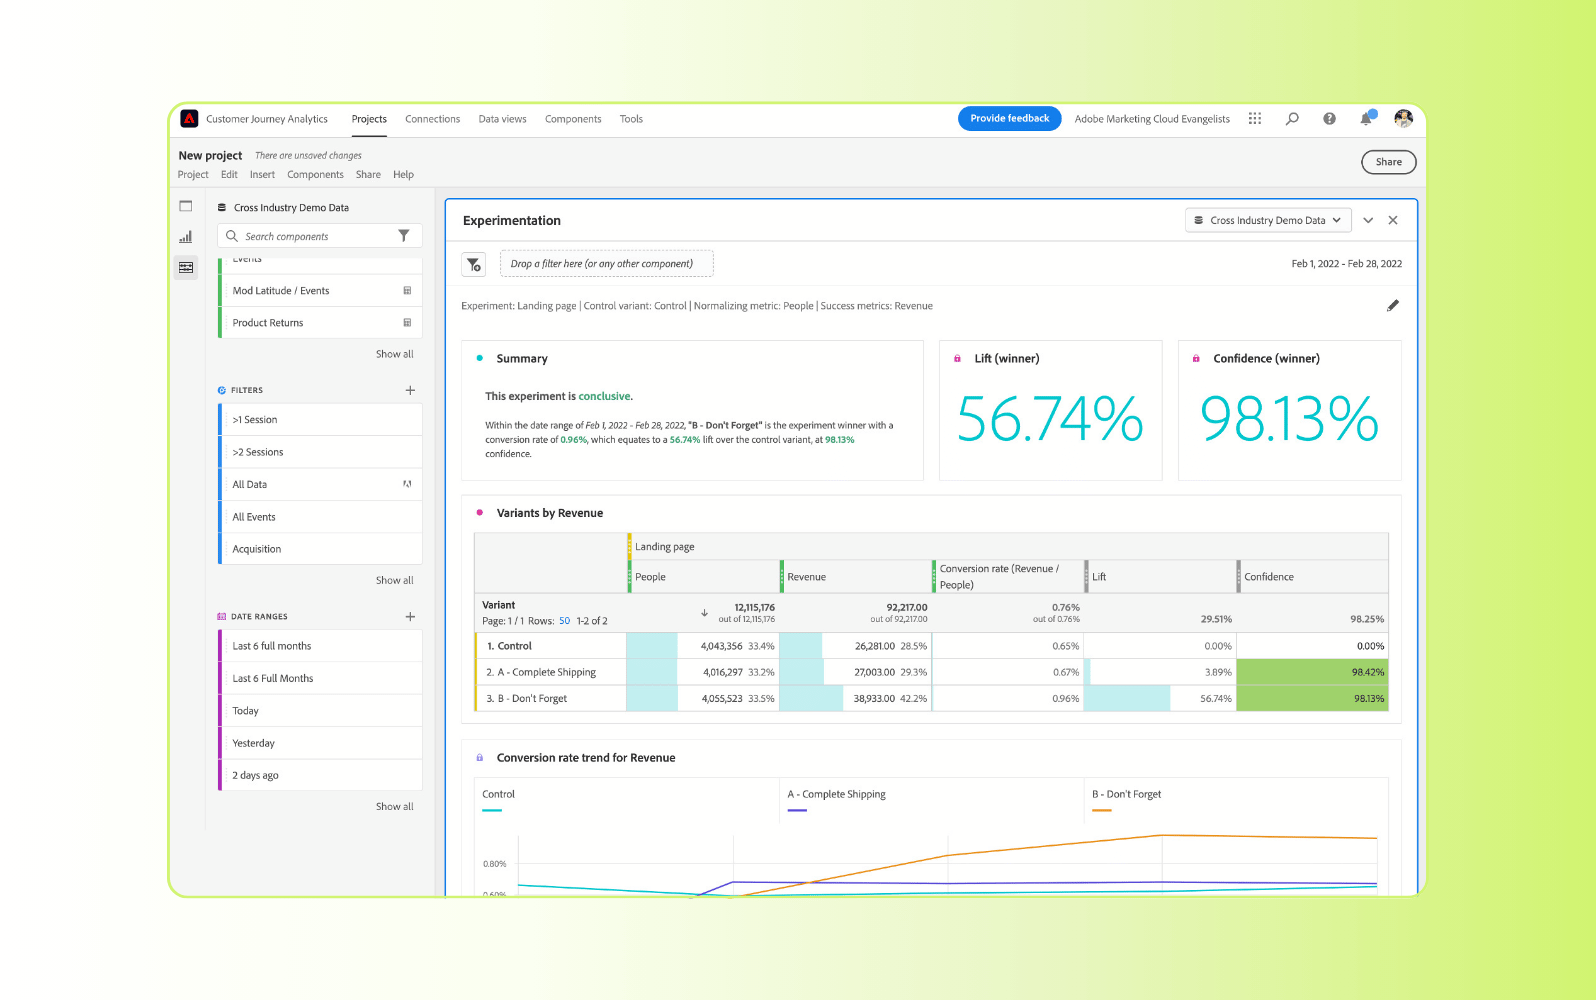Click the sort arrow in People column
1596x1000 pixels.
[x=704, y=612]
